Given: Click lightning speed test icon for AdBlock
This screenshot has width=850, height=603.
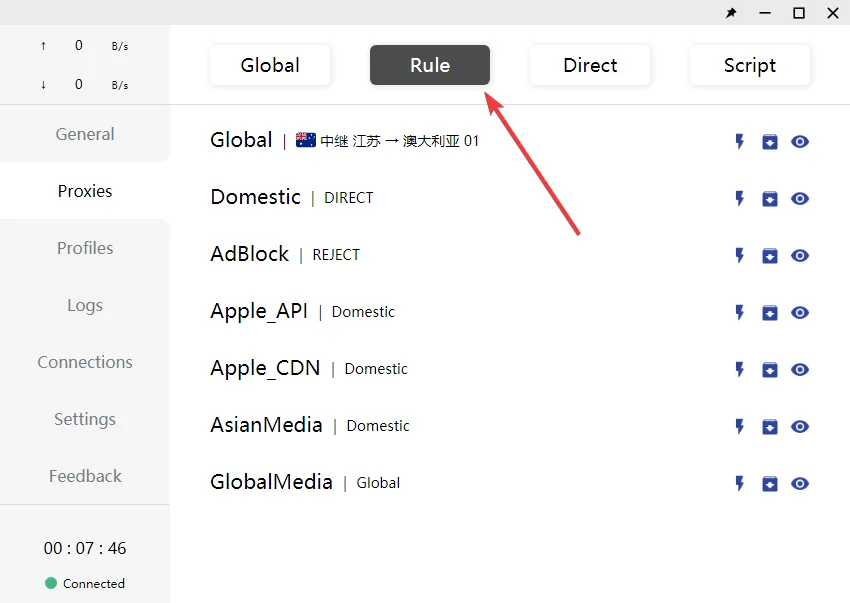Looking at the screenshot, I should (740, 256).
